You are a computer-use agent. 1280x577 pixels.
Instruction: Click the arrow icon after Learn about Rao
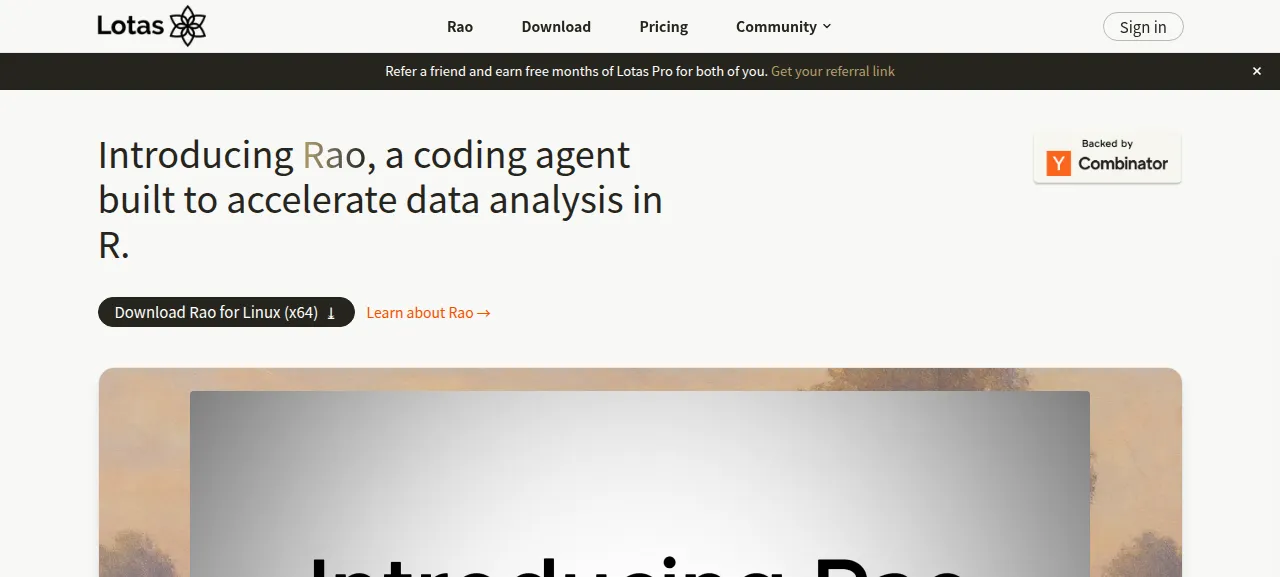point(484,313)
